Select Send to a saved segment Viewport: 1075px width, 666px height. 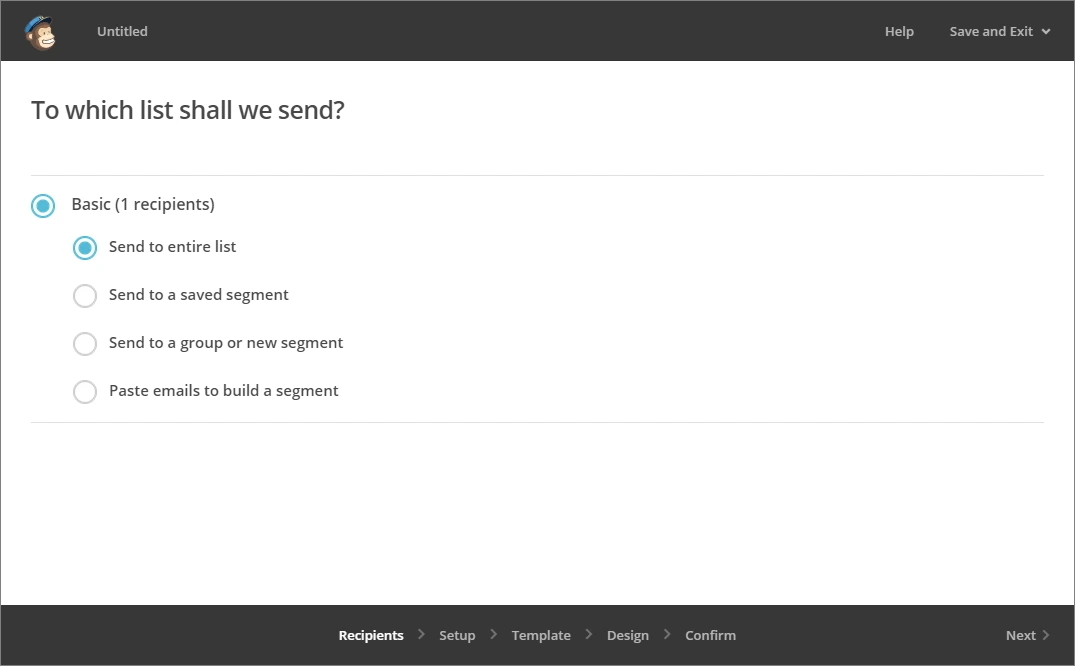(85, 296)
